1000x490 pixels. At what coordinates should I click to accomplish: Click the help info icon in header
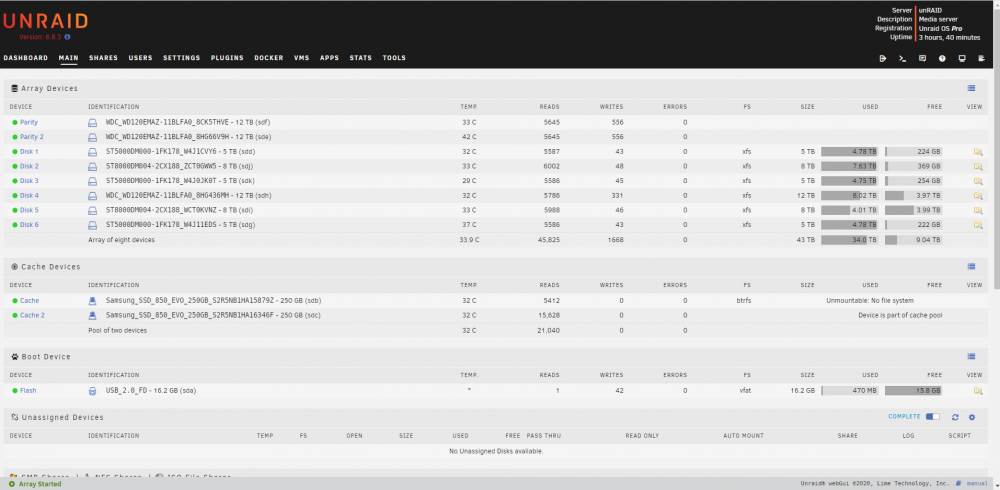pos(942,58)
